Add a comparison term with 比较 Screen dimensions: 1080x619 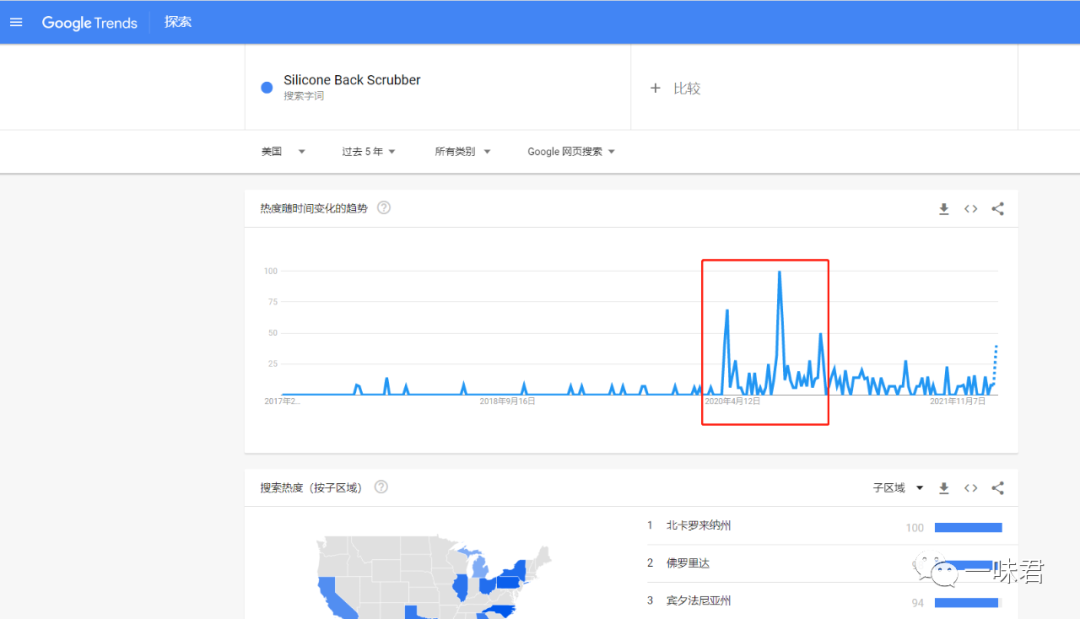tap(676, 88)
